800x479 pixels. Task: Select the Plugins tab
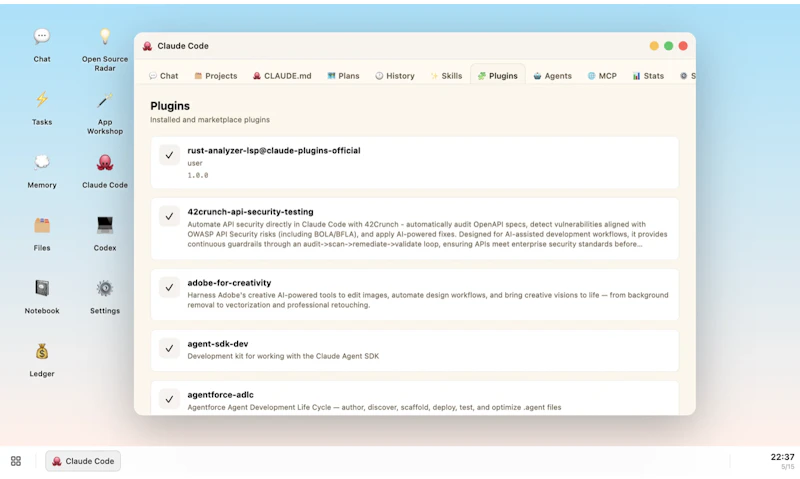[x=497, y=75]
